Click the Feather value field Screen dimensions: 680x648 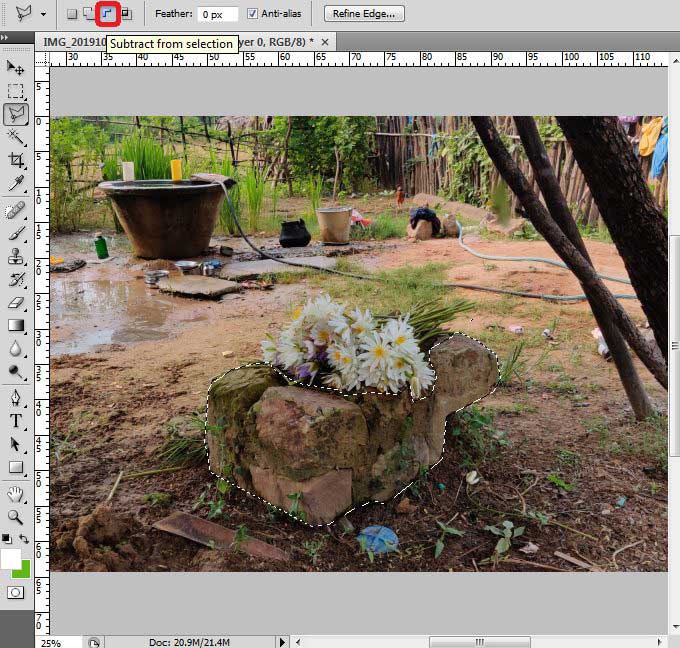coord(218,14)
